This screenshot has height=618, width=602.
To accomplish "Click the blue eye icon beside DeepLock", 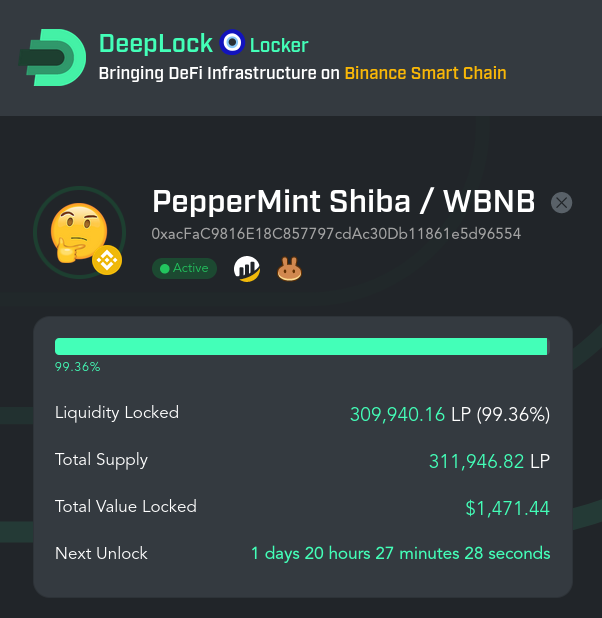I will click(232, 42).
